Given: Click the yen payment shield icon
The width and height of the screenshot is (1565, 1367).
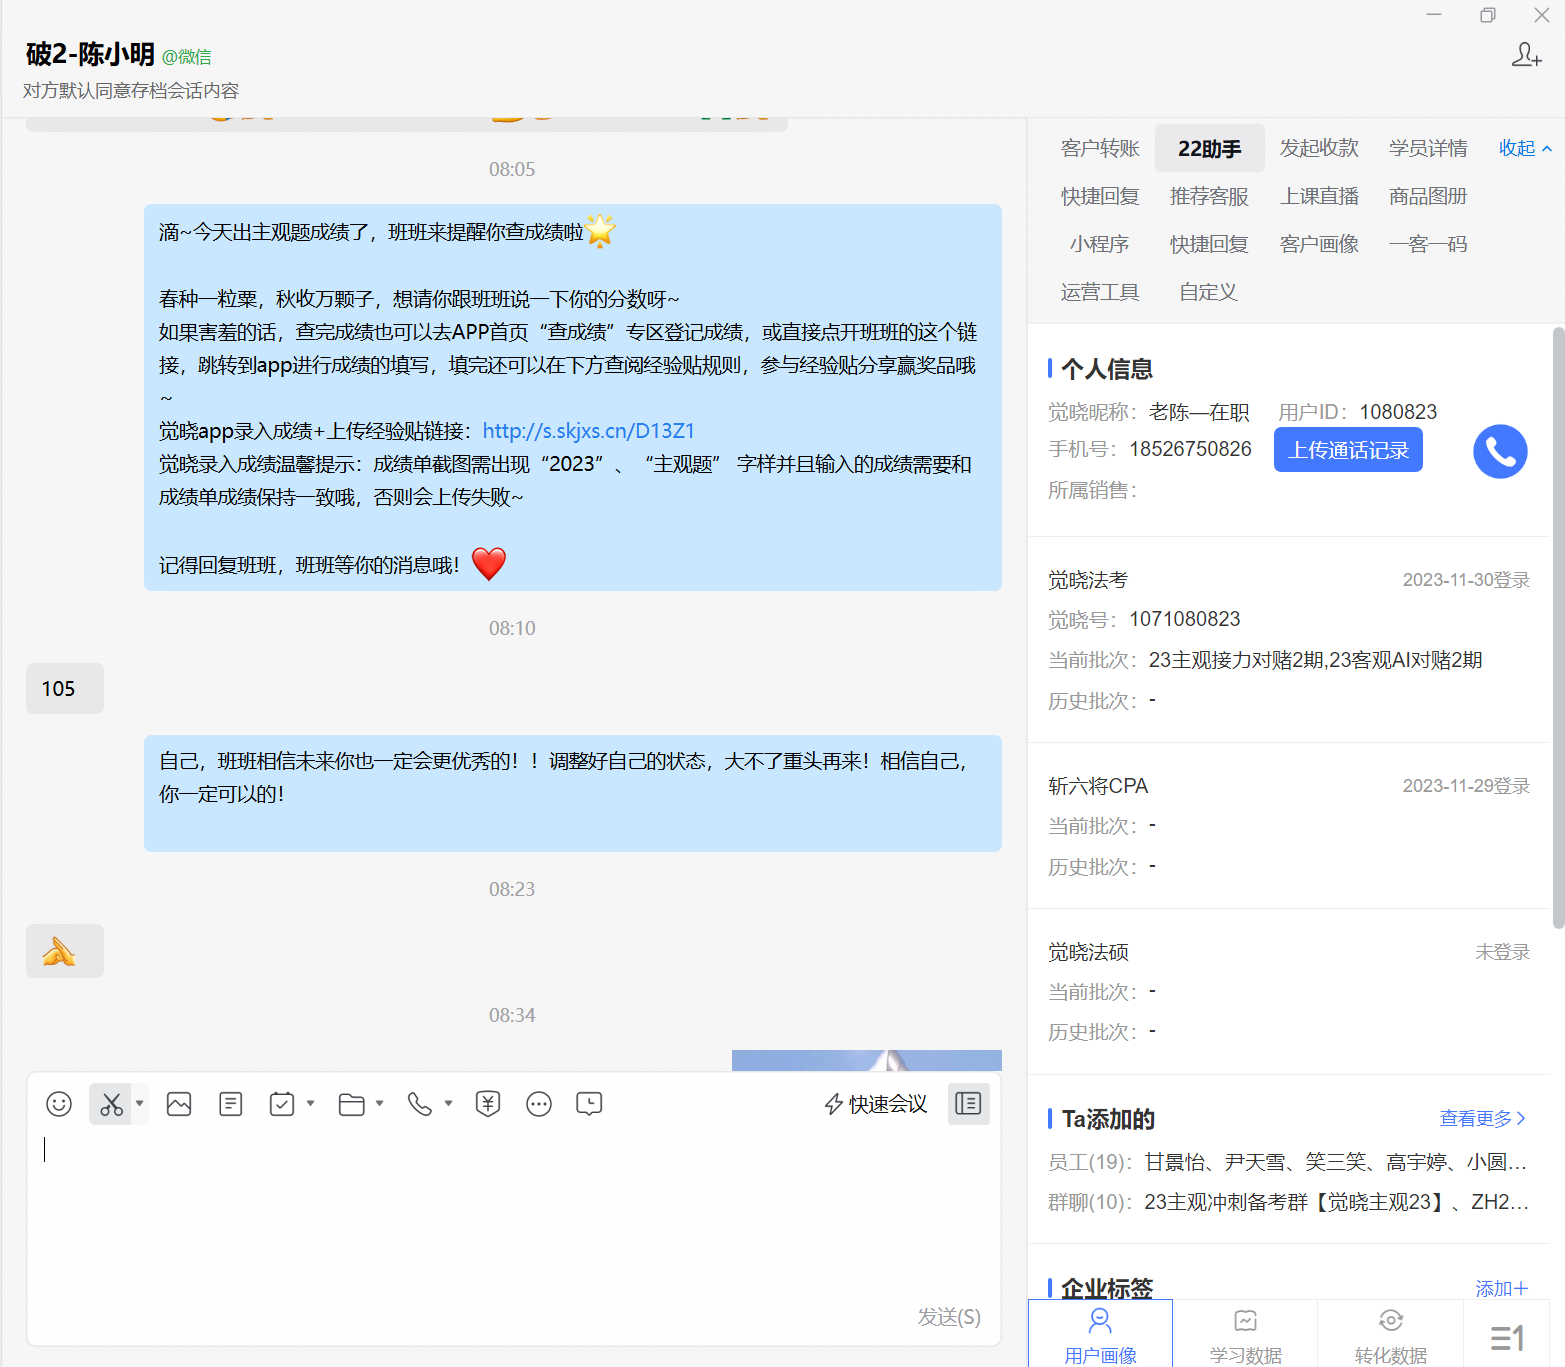Looking at the screenshot, I should point(488,1104).
